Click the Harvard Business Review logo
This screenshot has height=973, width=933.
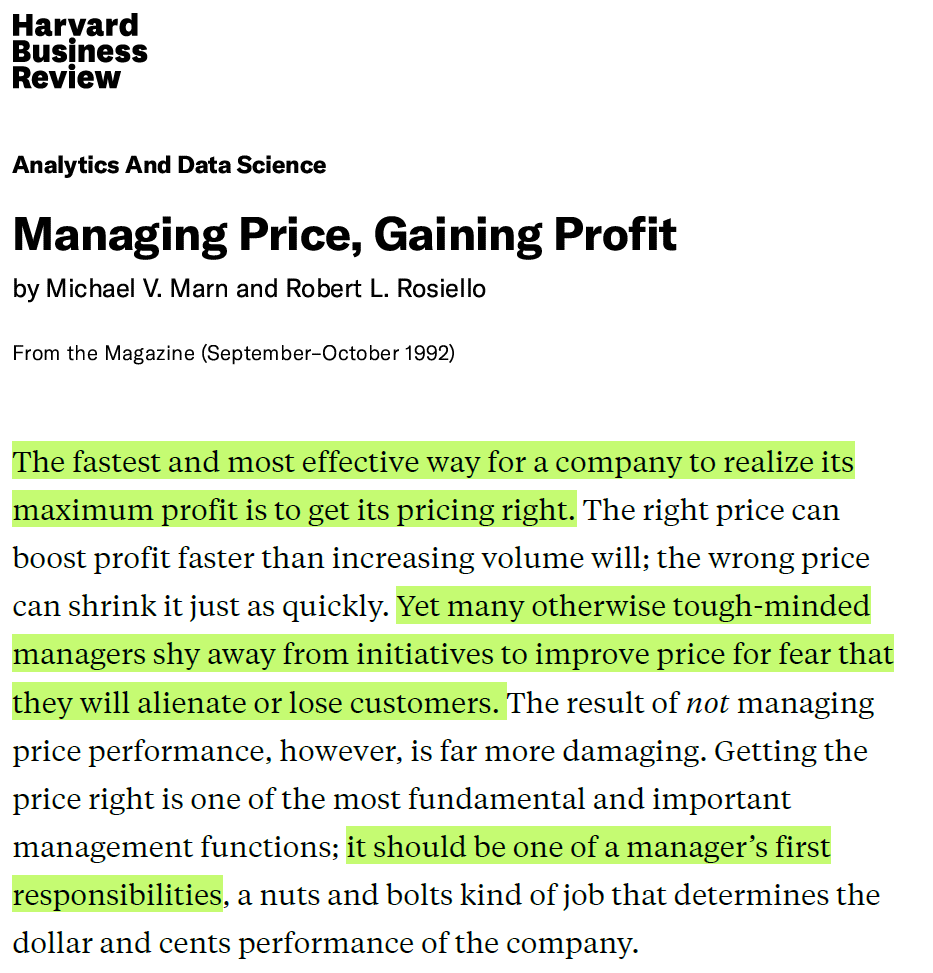(79, 52)
